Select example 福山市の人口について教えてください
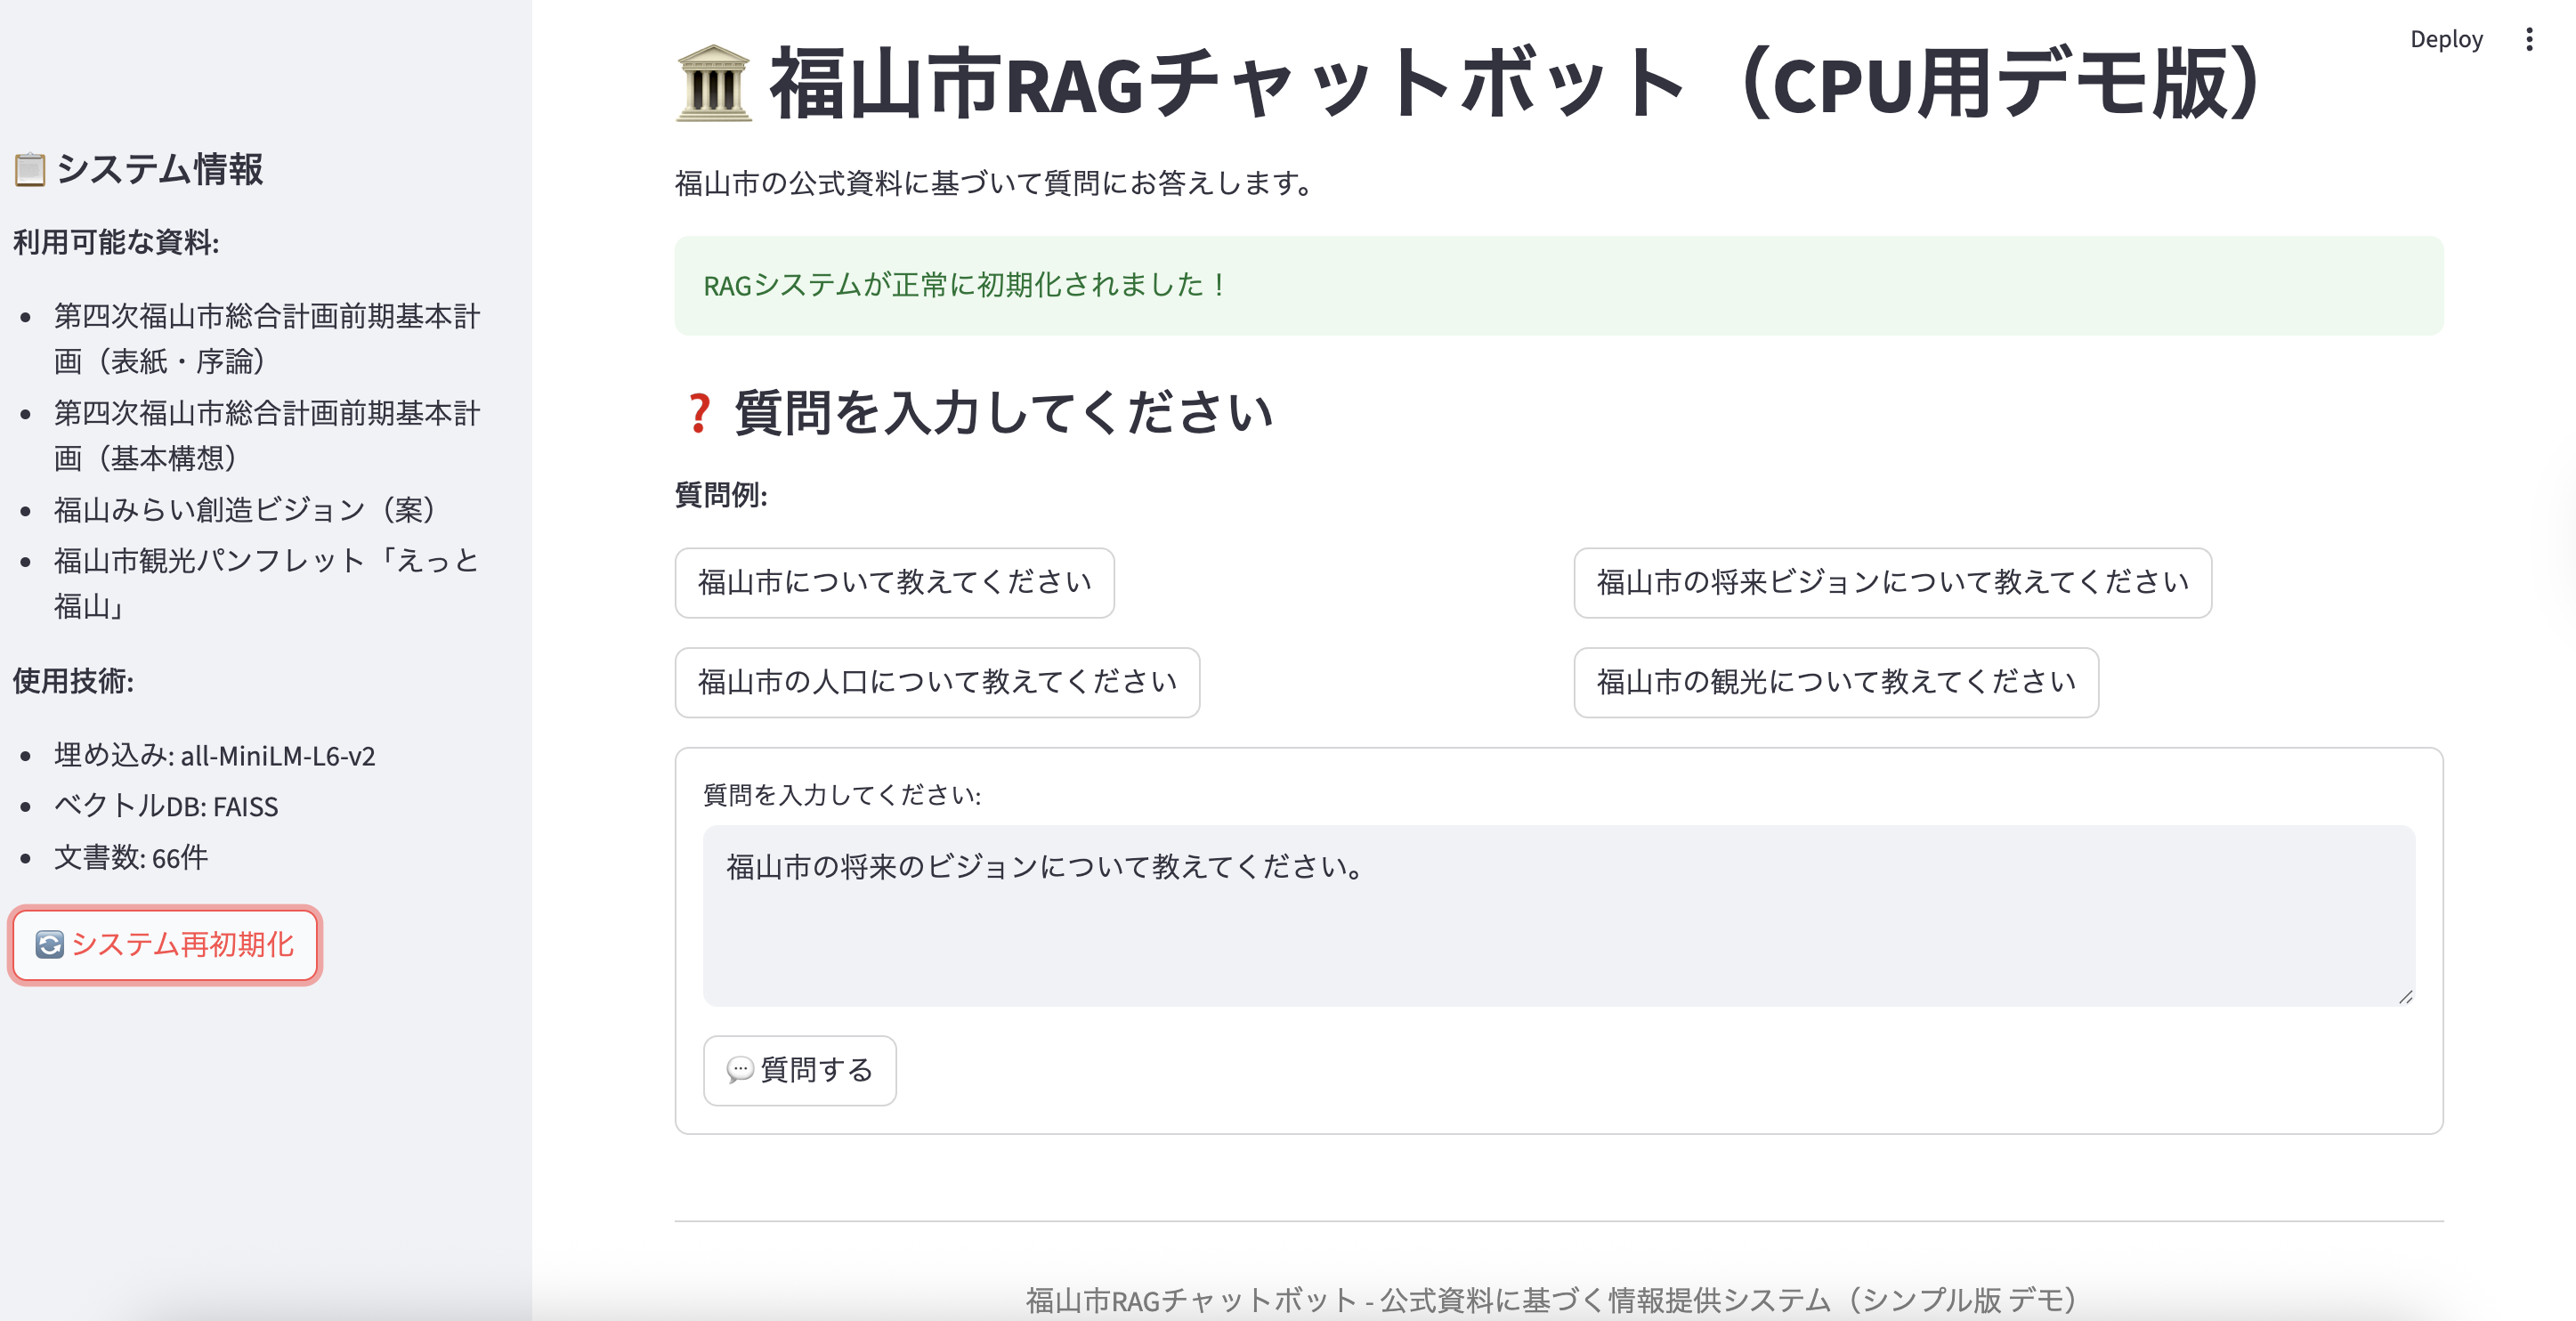The height and width of the screenshot is (1321, 2576). click(x=937, y=682)
